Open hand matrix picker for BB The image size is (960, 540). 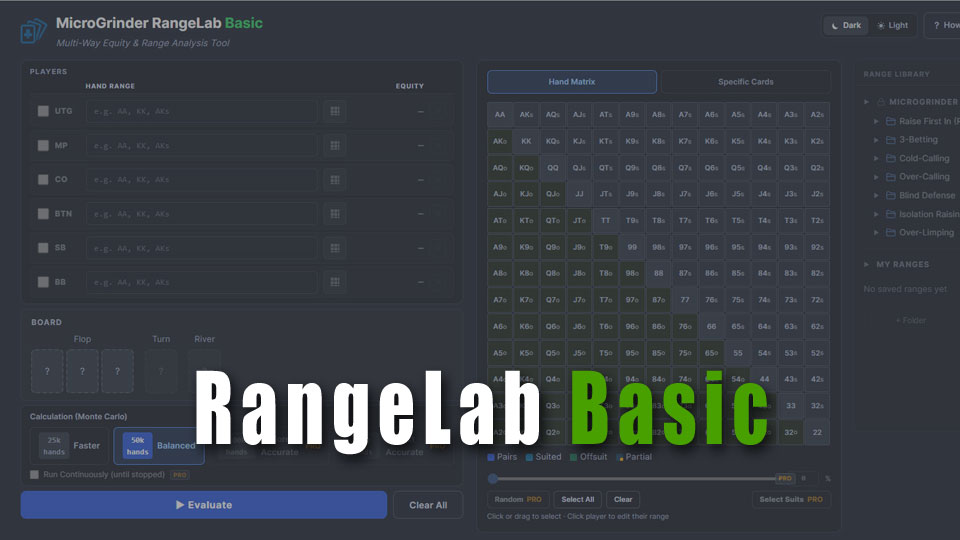pos(335,282)
